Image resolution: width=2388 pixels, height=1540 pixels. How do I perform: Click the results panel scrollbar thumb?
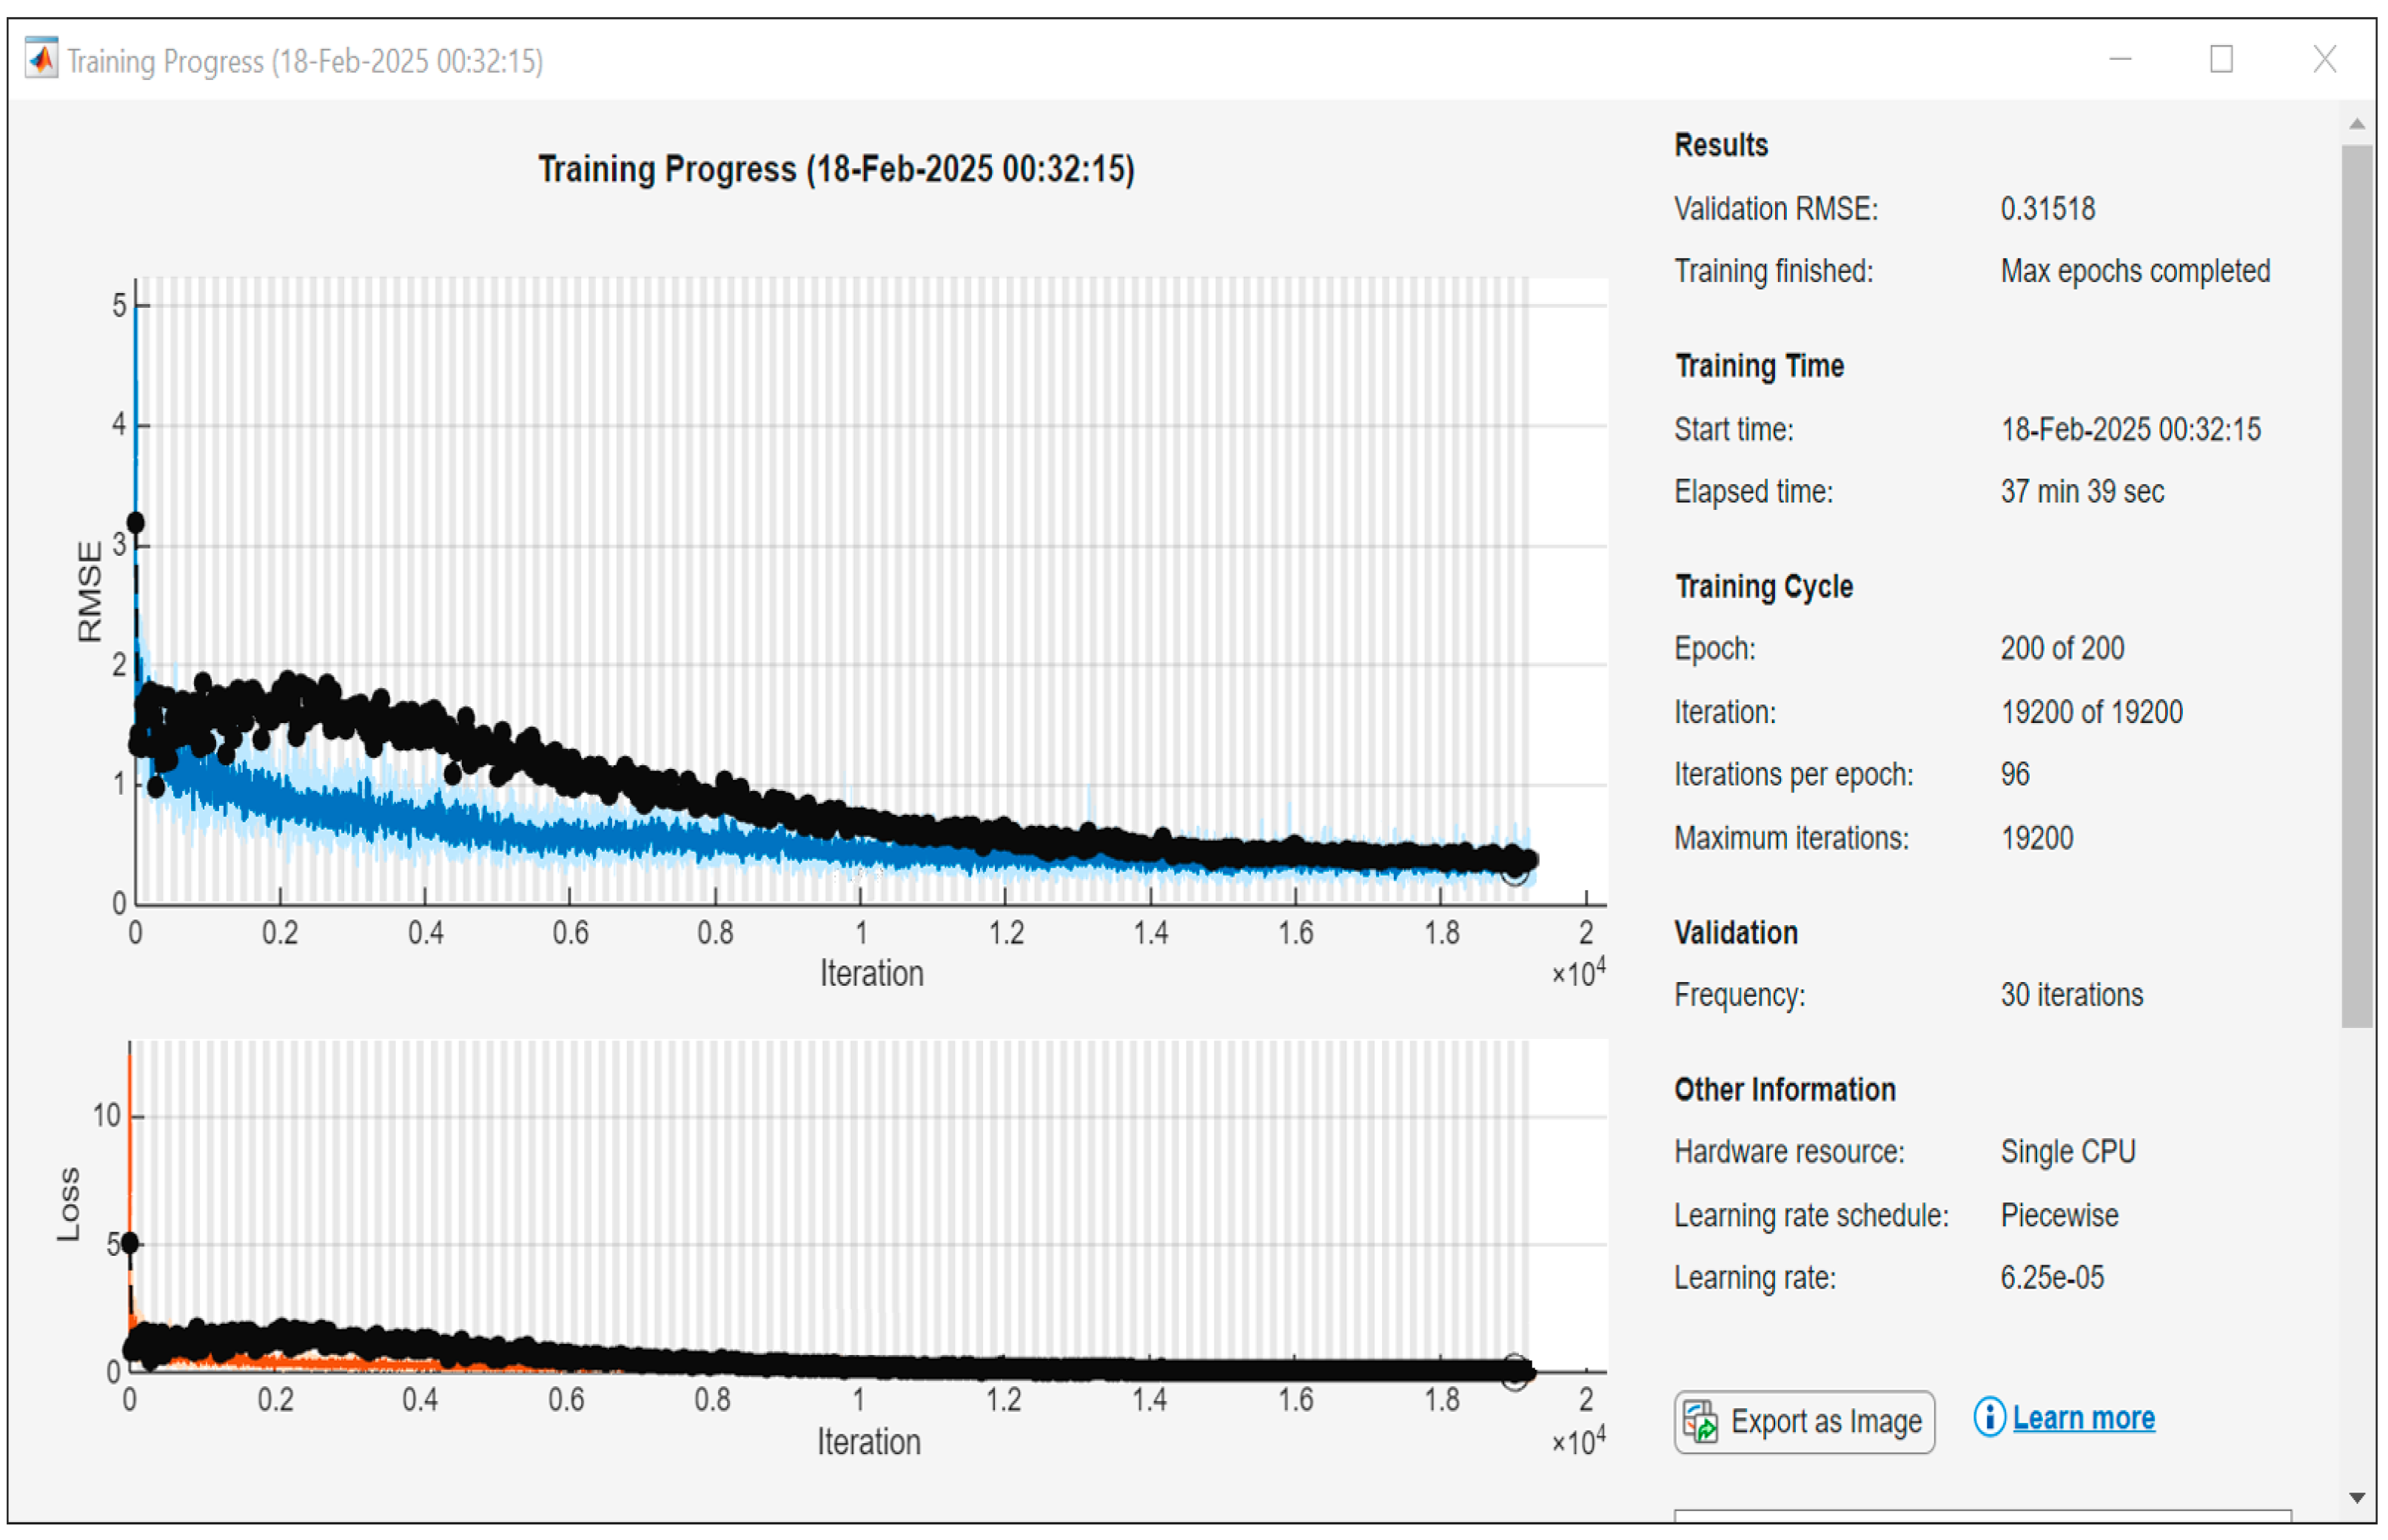coord(2356,586)
